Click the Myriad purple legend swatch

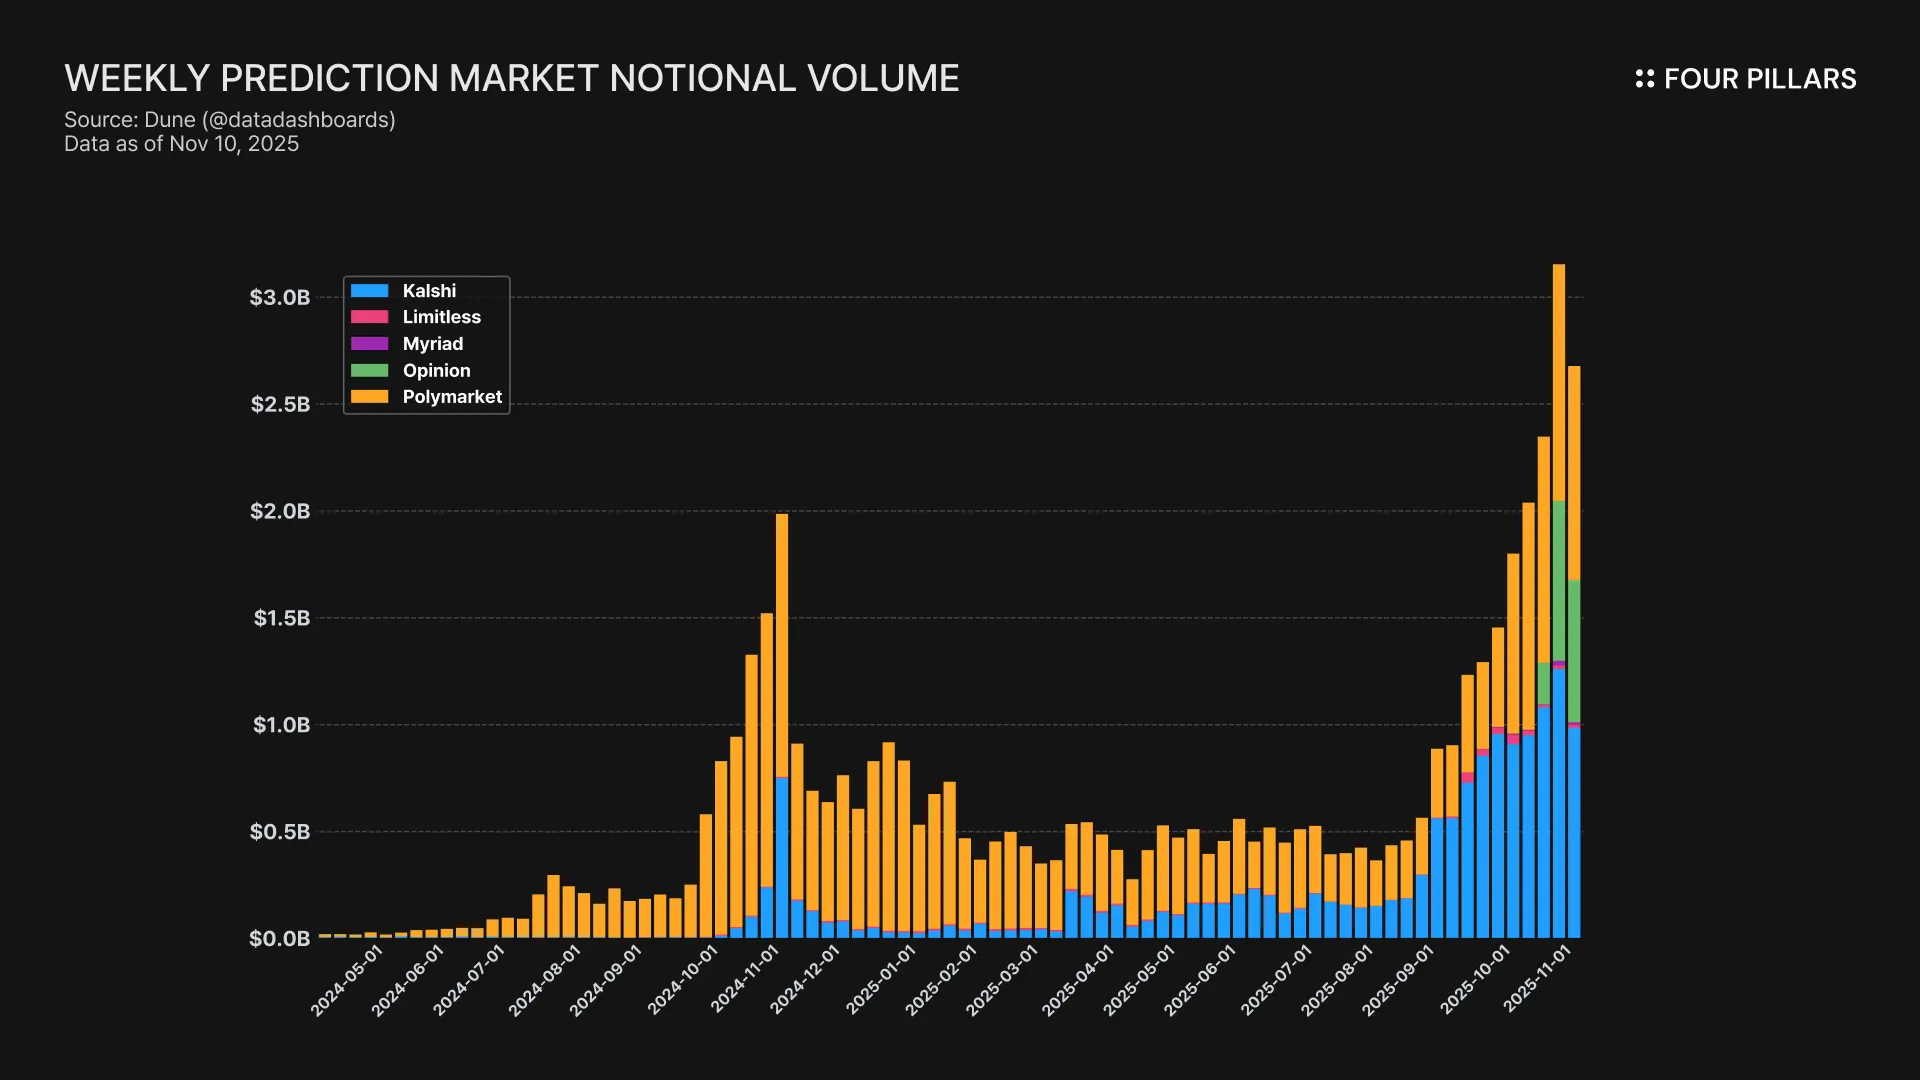369,344
